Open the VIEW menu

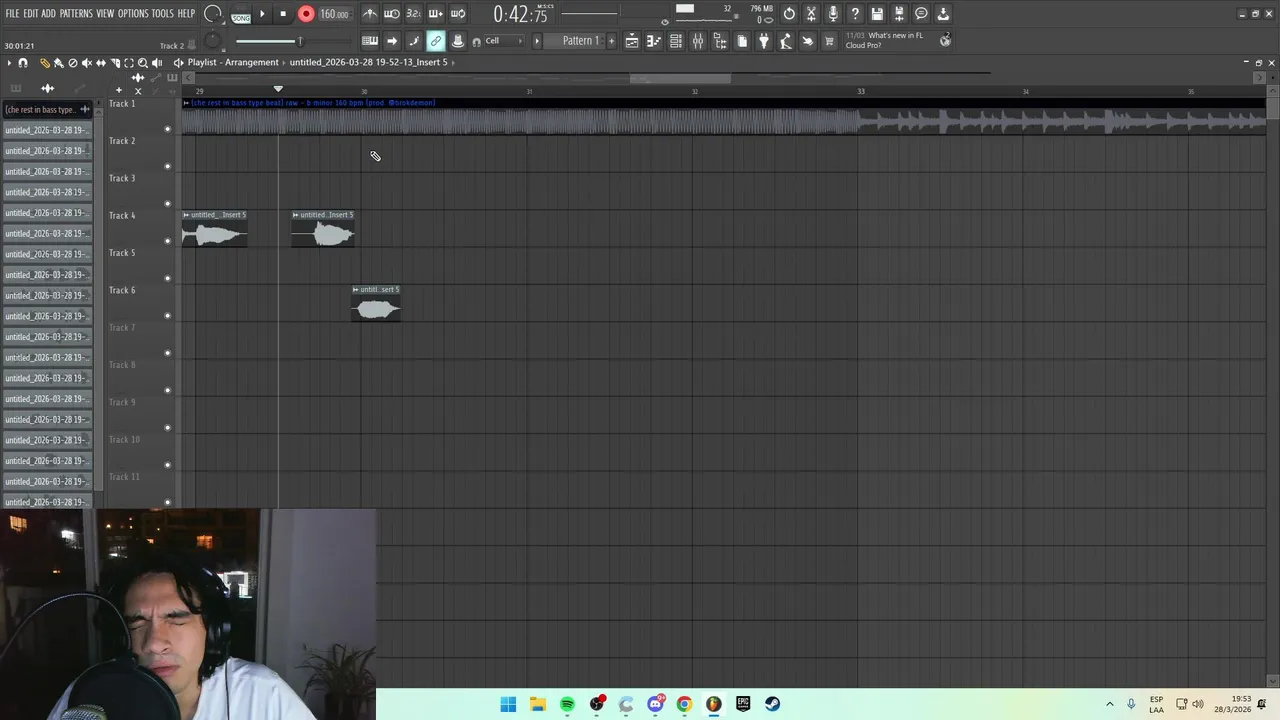click(105, 14)
